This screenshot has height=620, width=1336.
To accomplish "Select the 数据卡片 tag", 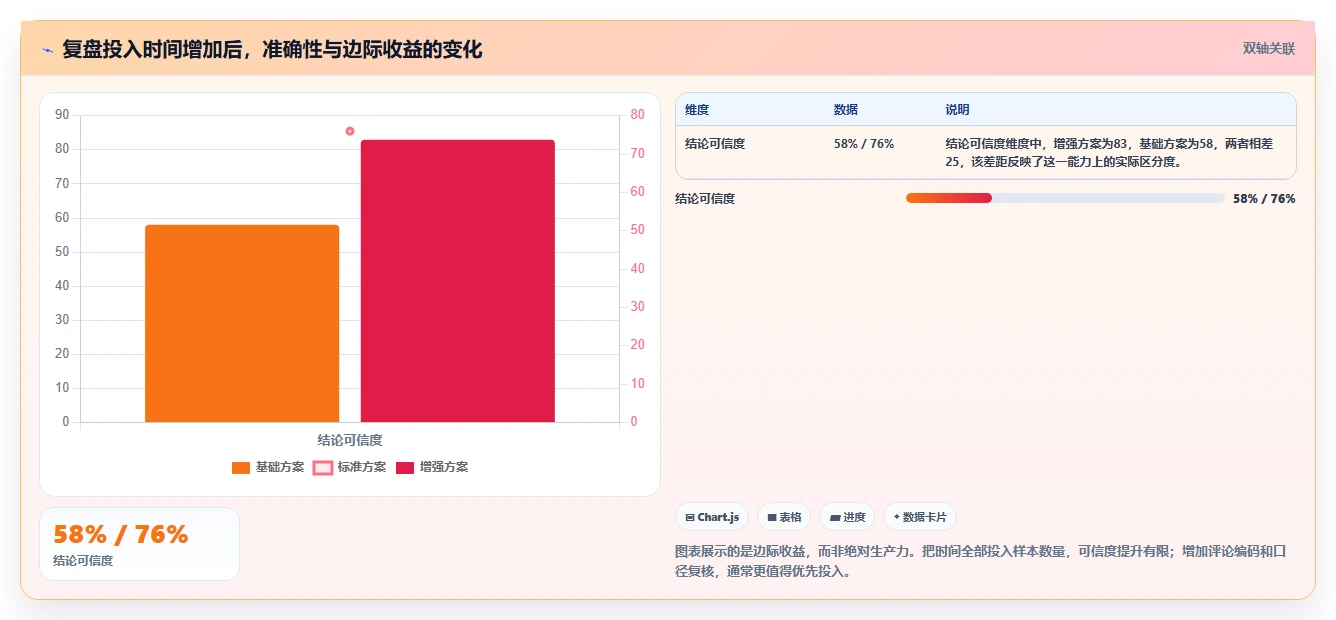I will click(919, 517).
